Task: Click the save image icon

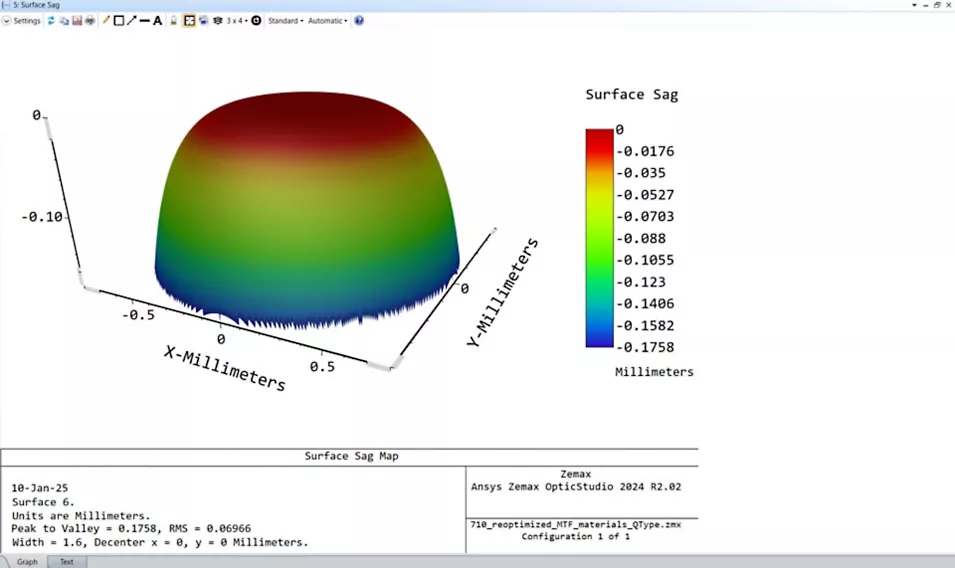Action: (x=77, y=21)
